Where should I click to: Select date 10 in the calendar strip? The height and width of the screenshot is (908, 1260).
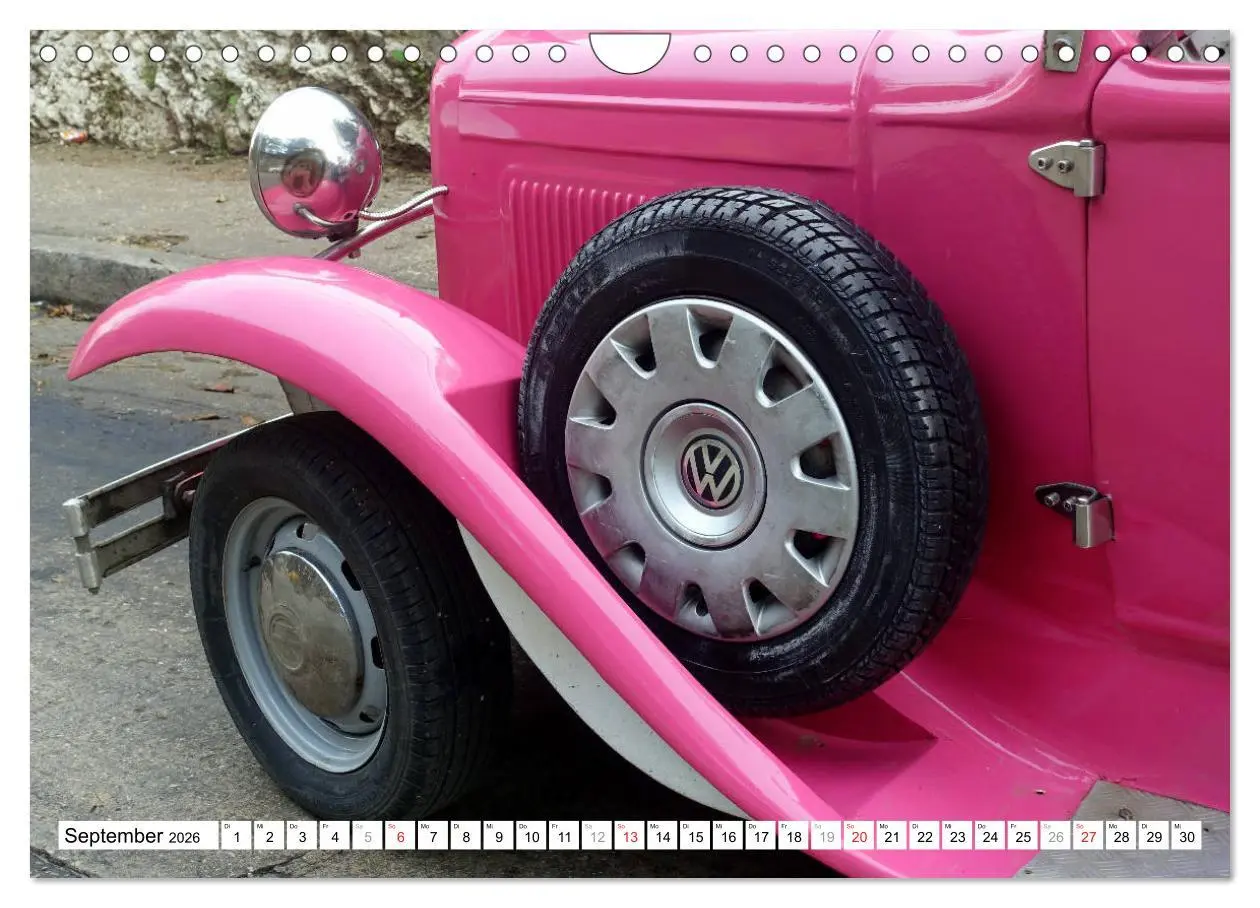coord(531,836)
